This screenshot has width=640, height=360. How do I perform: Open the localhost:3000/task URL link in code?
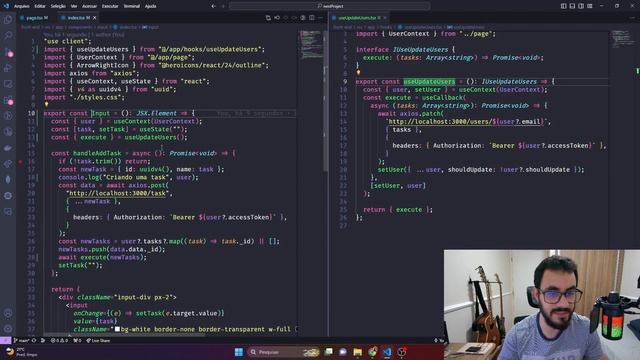(117, 193)
